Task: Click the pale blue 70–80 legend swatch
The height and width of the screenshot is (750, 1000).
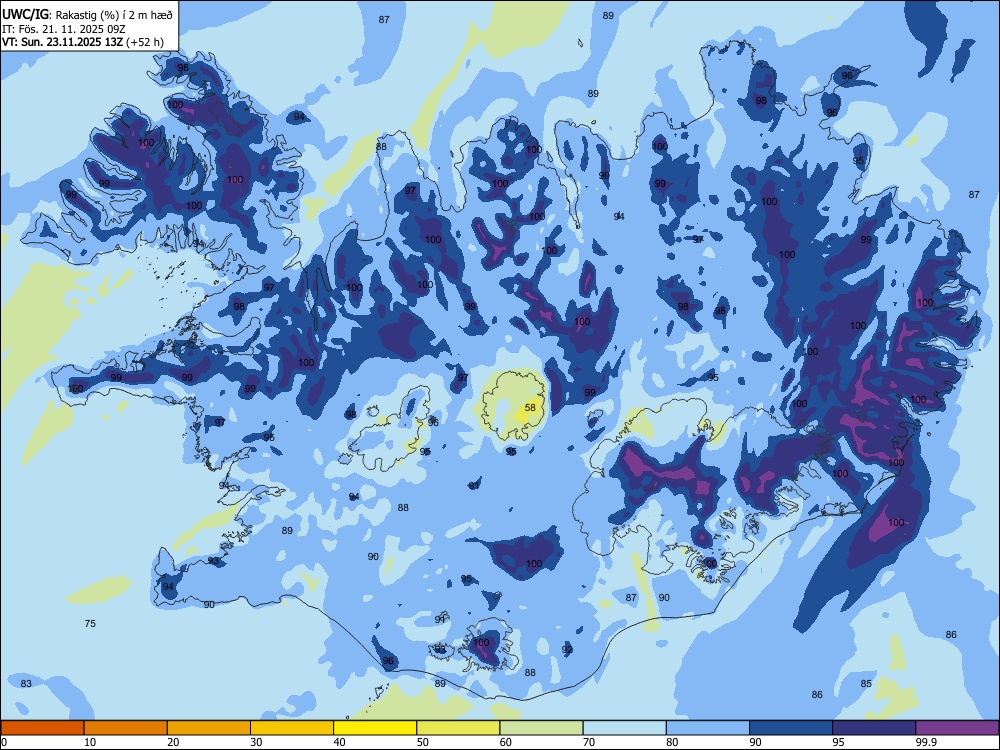Action: tap(624, 728)
